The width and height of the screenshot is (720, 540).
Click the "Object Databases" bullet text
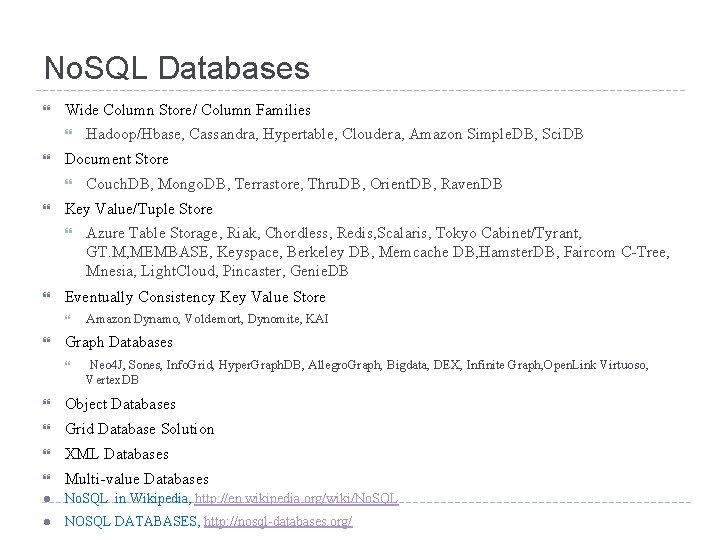120,404
